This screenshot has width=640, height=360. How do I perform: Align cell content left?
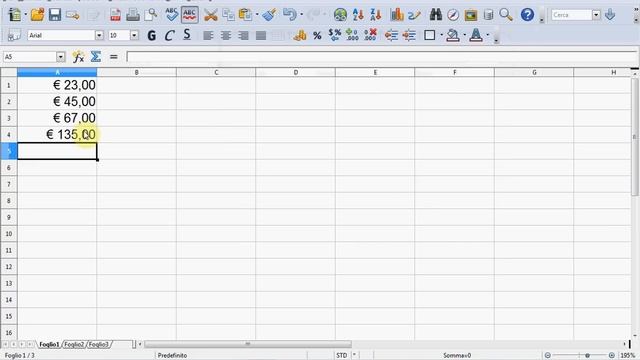click(x=208, y=36)
